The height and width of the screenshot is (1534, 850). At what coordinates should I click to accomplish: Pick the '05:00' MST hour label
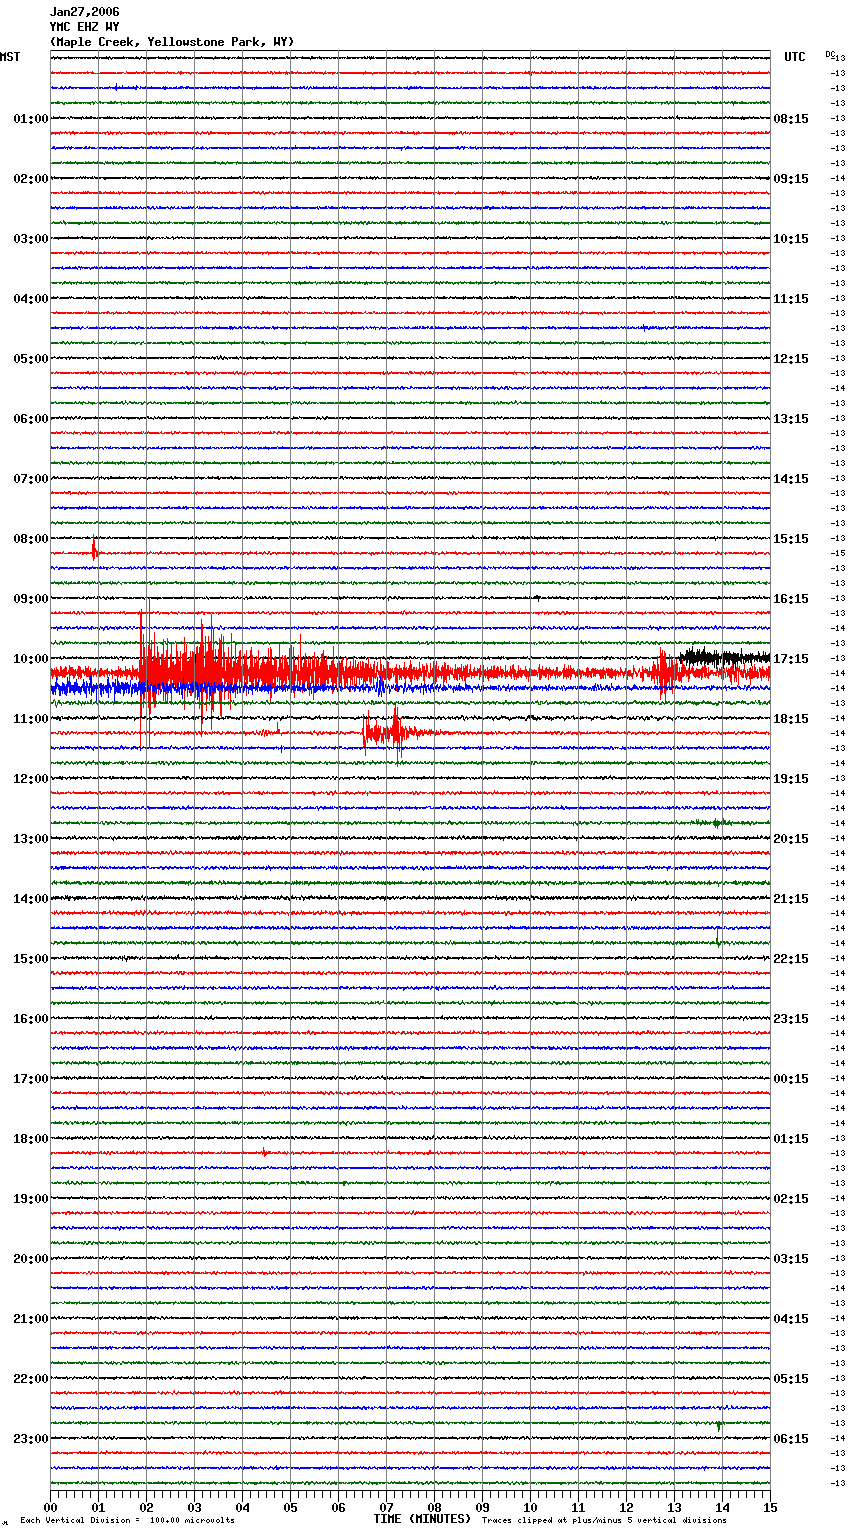pyautogui.click(x=31, y=359)
